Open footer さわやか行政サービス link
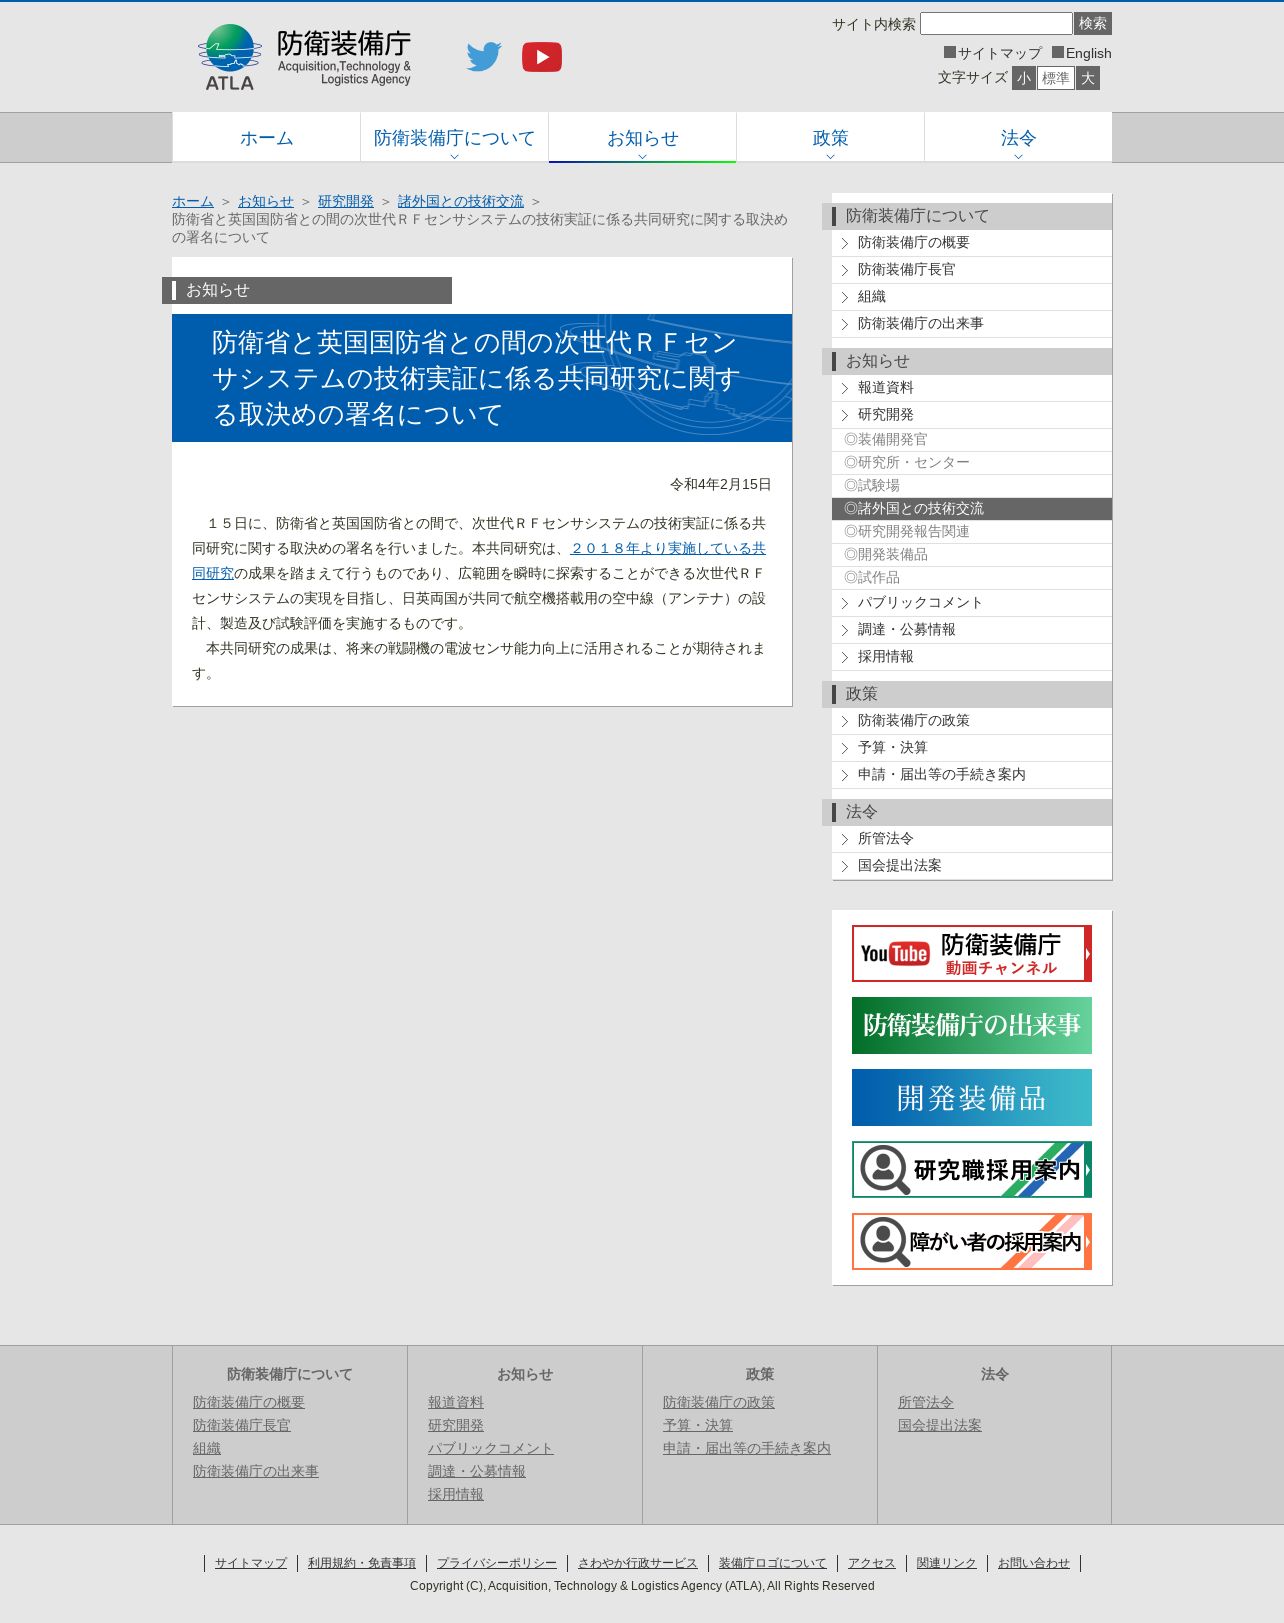 click(638, 1563)
